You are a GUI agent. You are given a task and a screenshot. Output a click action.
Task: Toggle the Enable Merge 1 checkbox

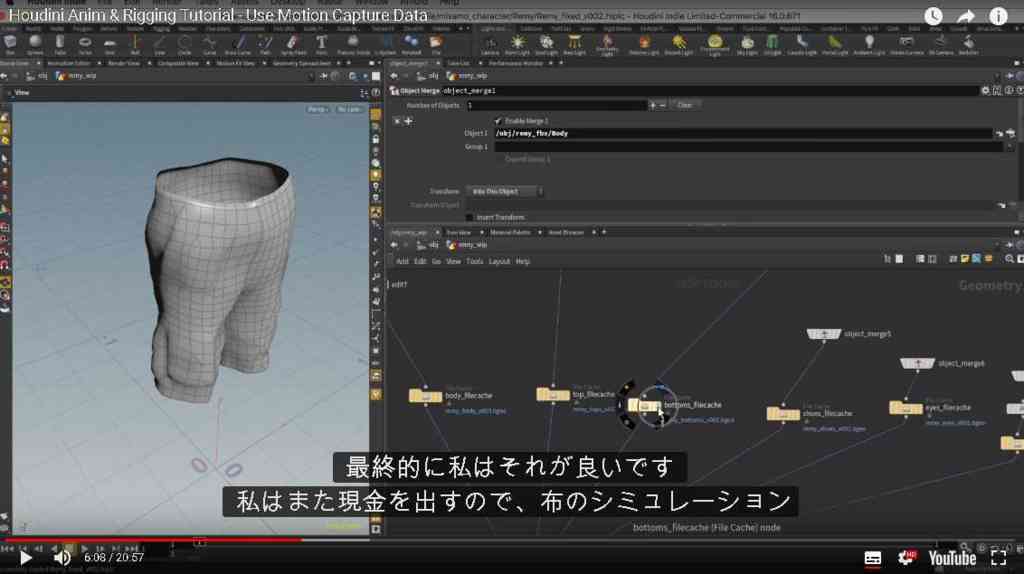coord(498,121)
